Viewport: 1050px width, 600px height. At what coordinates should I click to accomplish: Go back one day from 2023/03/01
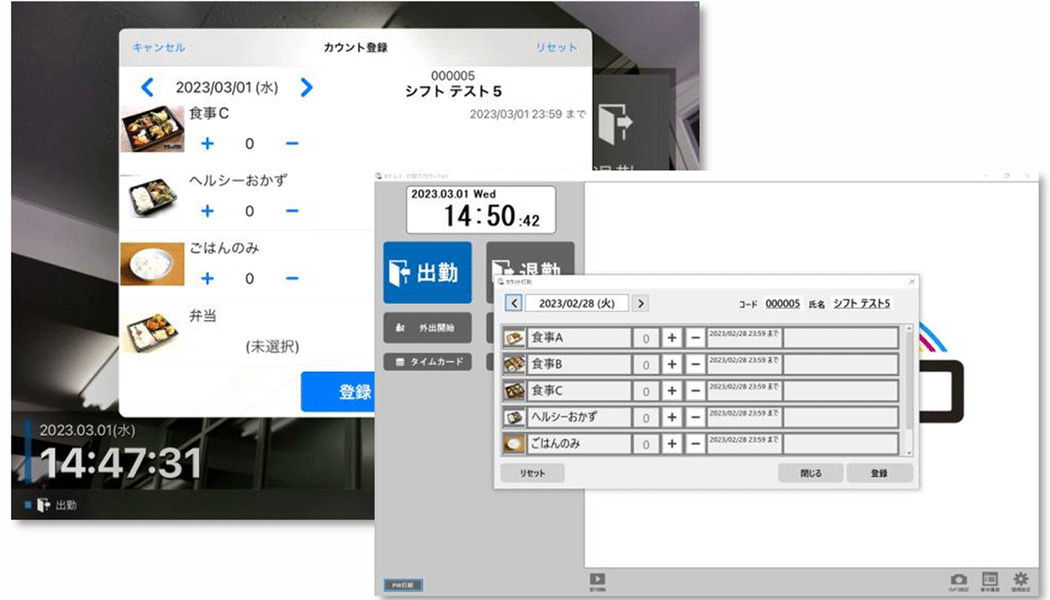pyautogui.click(x=147, y=88)
